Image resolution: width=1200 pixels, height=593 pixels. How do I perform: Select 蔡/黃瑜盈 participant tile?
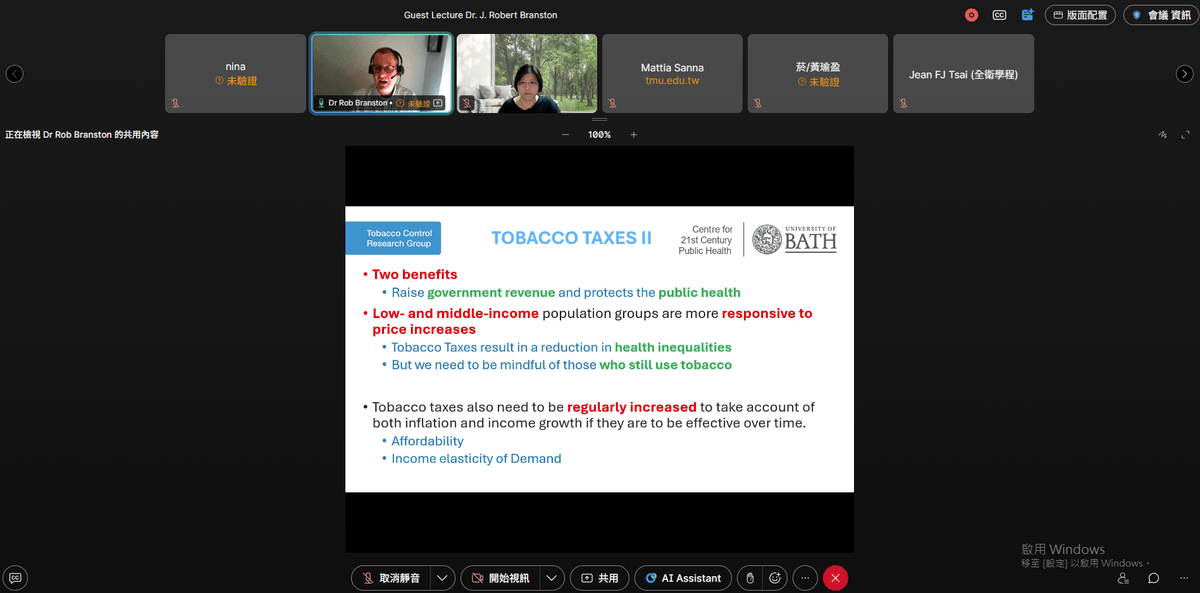[818, 73]
